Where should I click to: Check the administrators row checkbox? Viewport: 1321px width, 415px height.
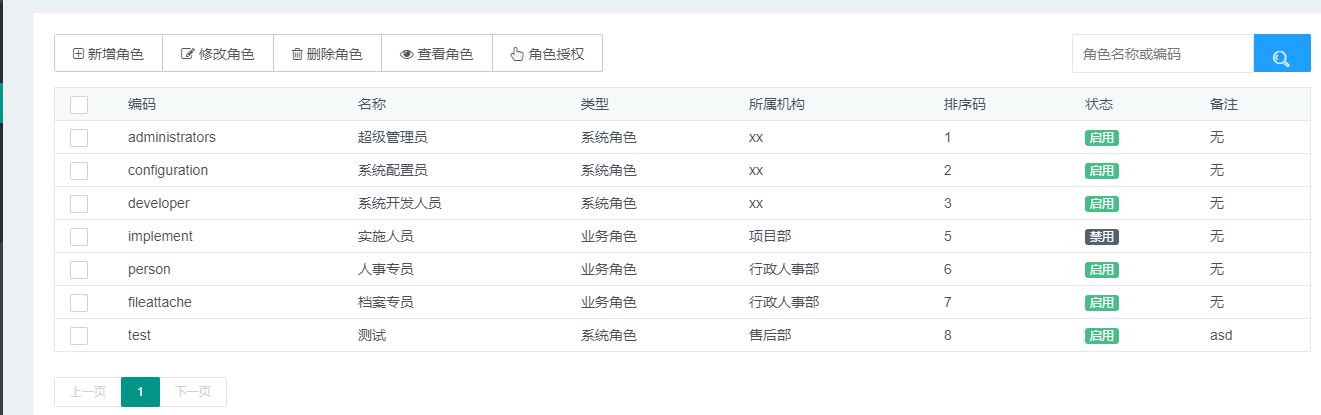click(x=79, y=138)
